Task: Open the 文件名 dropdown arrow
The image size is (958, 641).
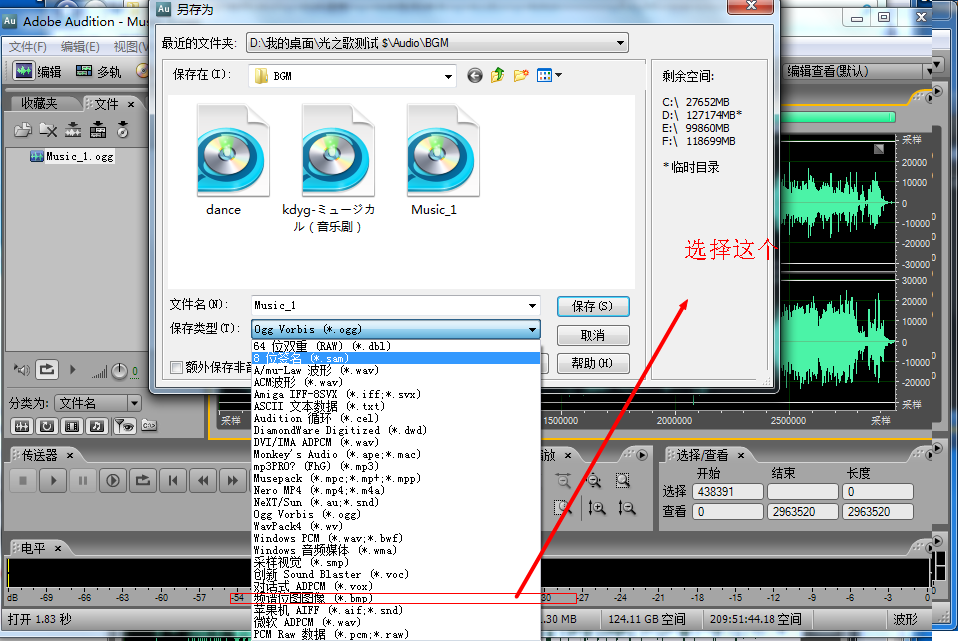Action: (532, 305)
